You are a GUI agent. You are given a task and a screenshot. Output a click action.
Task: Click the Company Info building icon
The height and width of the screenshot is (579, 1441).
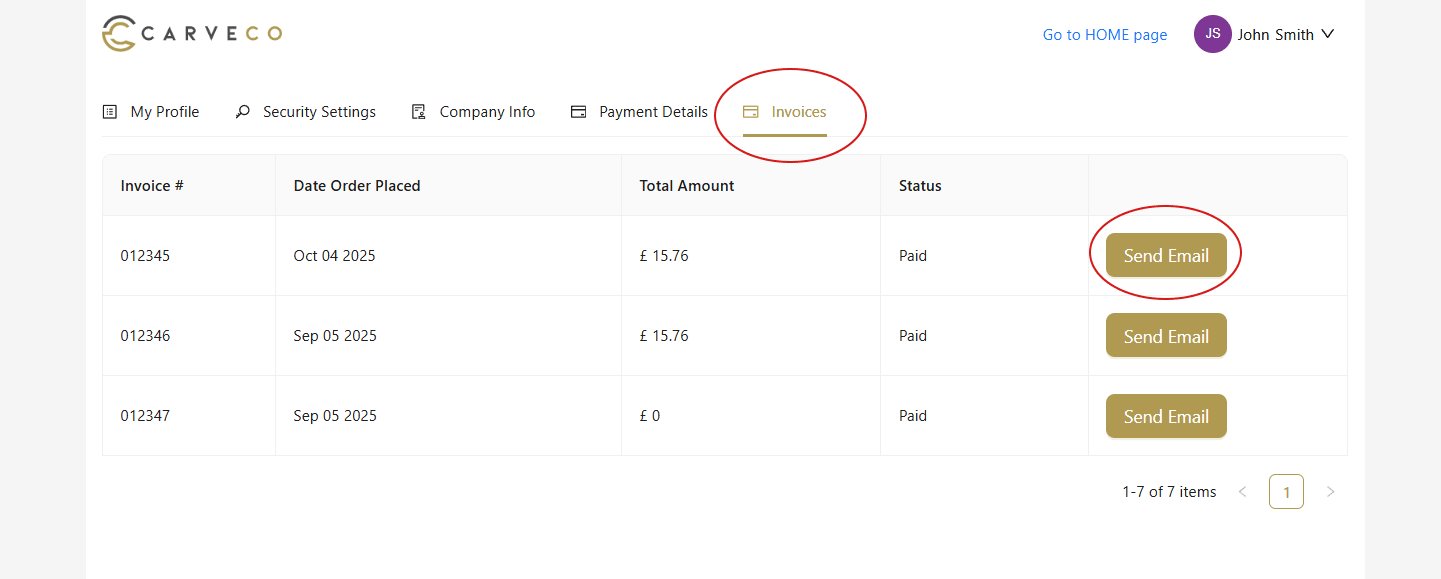pos(419,112)
